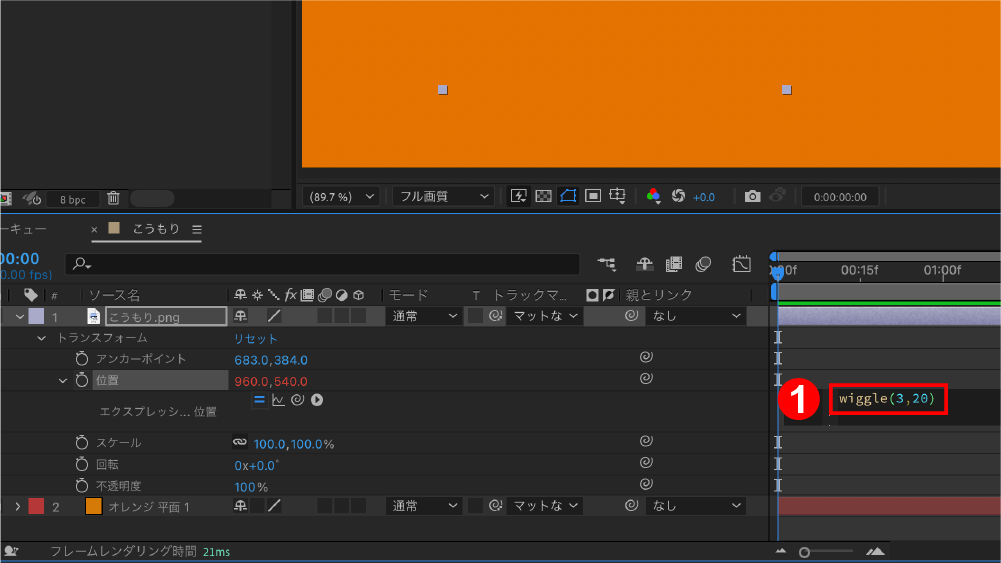Click the region of interest icon
1001x563 pixels.
[x=593, y=196]
